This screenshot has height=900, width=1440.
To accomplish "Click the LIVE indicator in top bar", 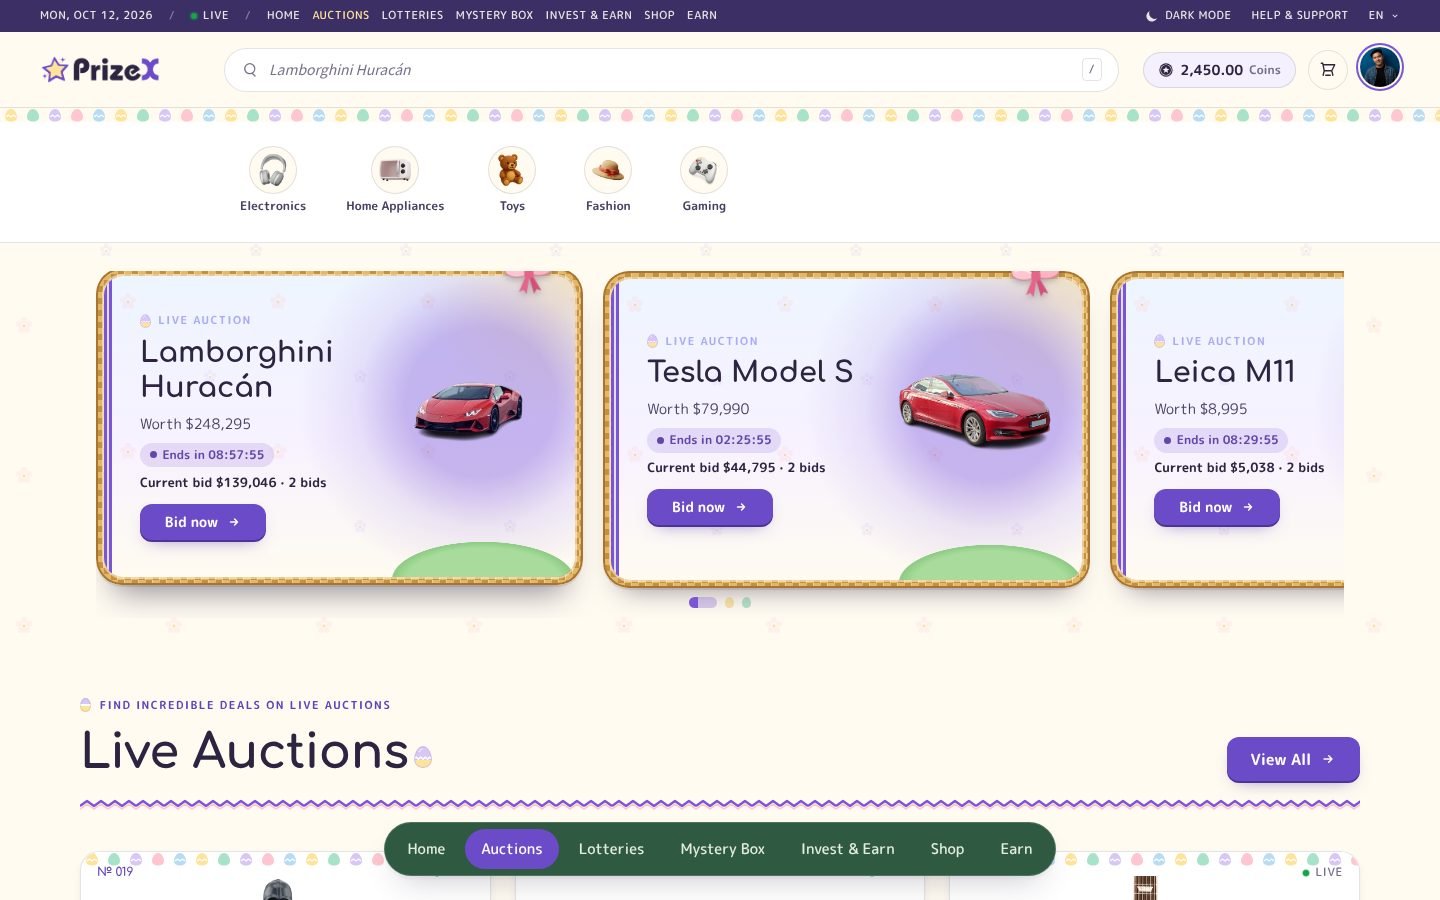I will pyautogui.click(x=209, y=15).
